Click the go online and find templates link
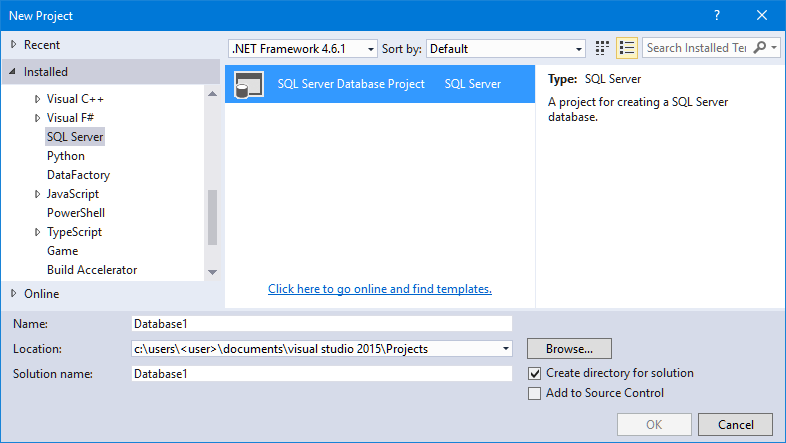Screen dimensions: 786x443 tap(379, 289)
